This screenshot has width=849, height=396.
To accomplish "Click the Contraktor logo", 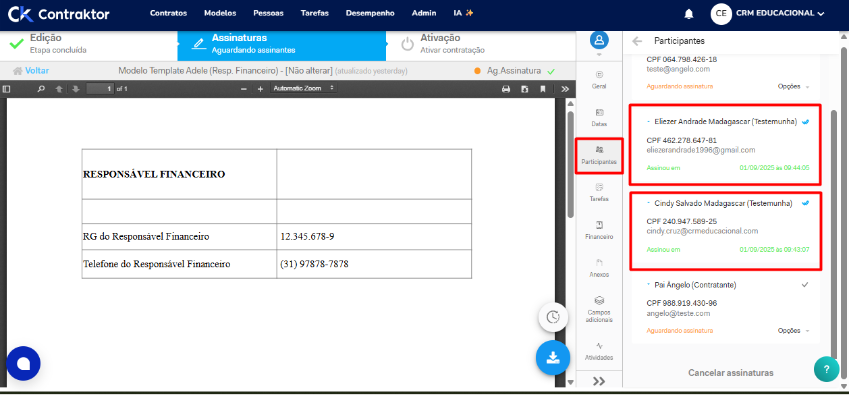I will click(x=58, y=14).
